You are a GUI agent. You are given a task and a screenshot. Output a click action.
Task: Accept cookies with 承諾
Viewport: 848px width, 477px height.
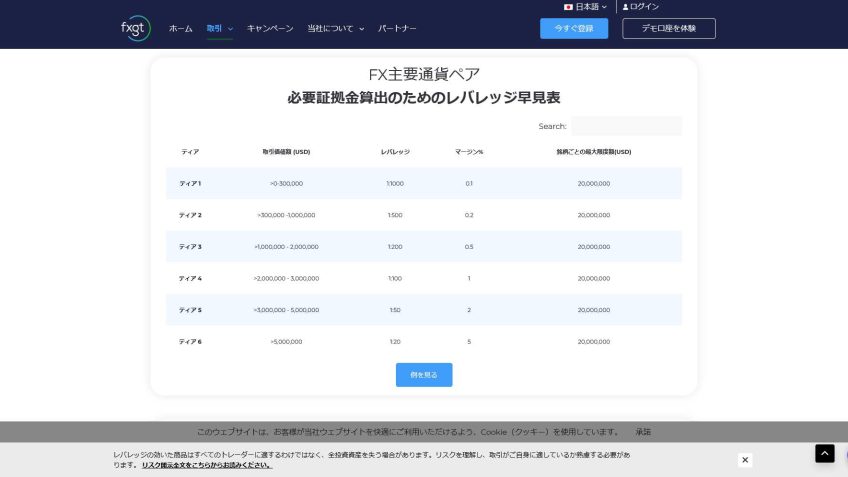point(642,432)
